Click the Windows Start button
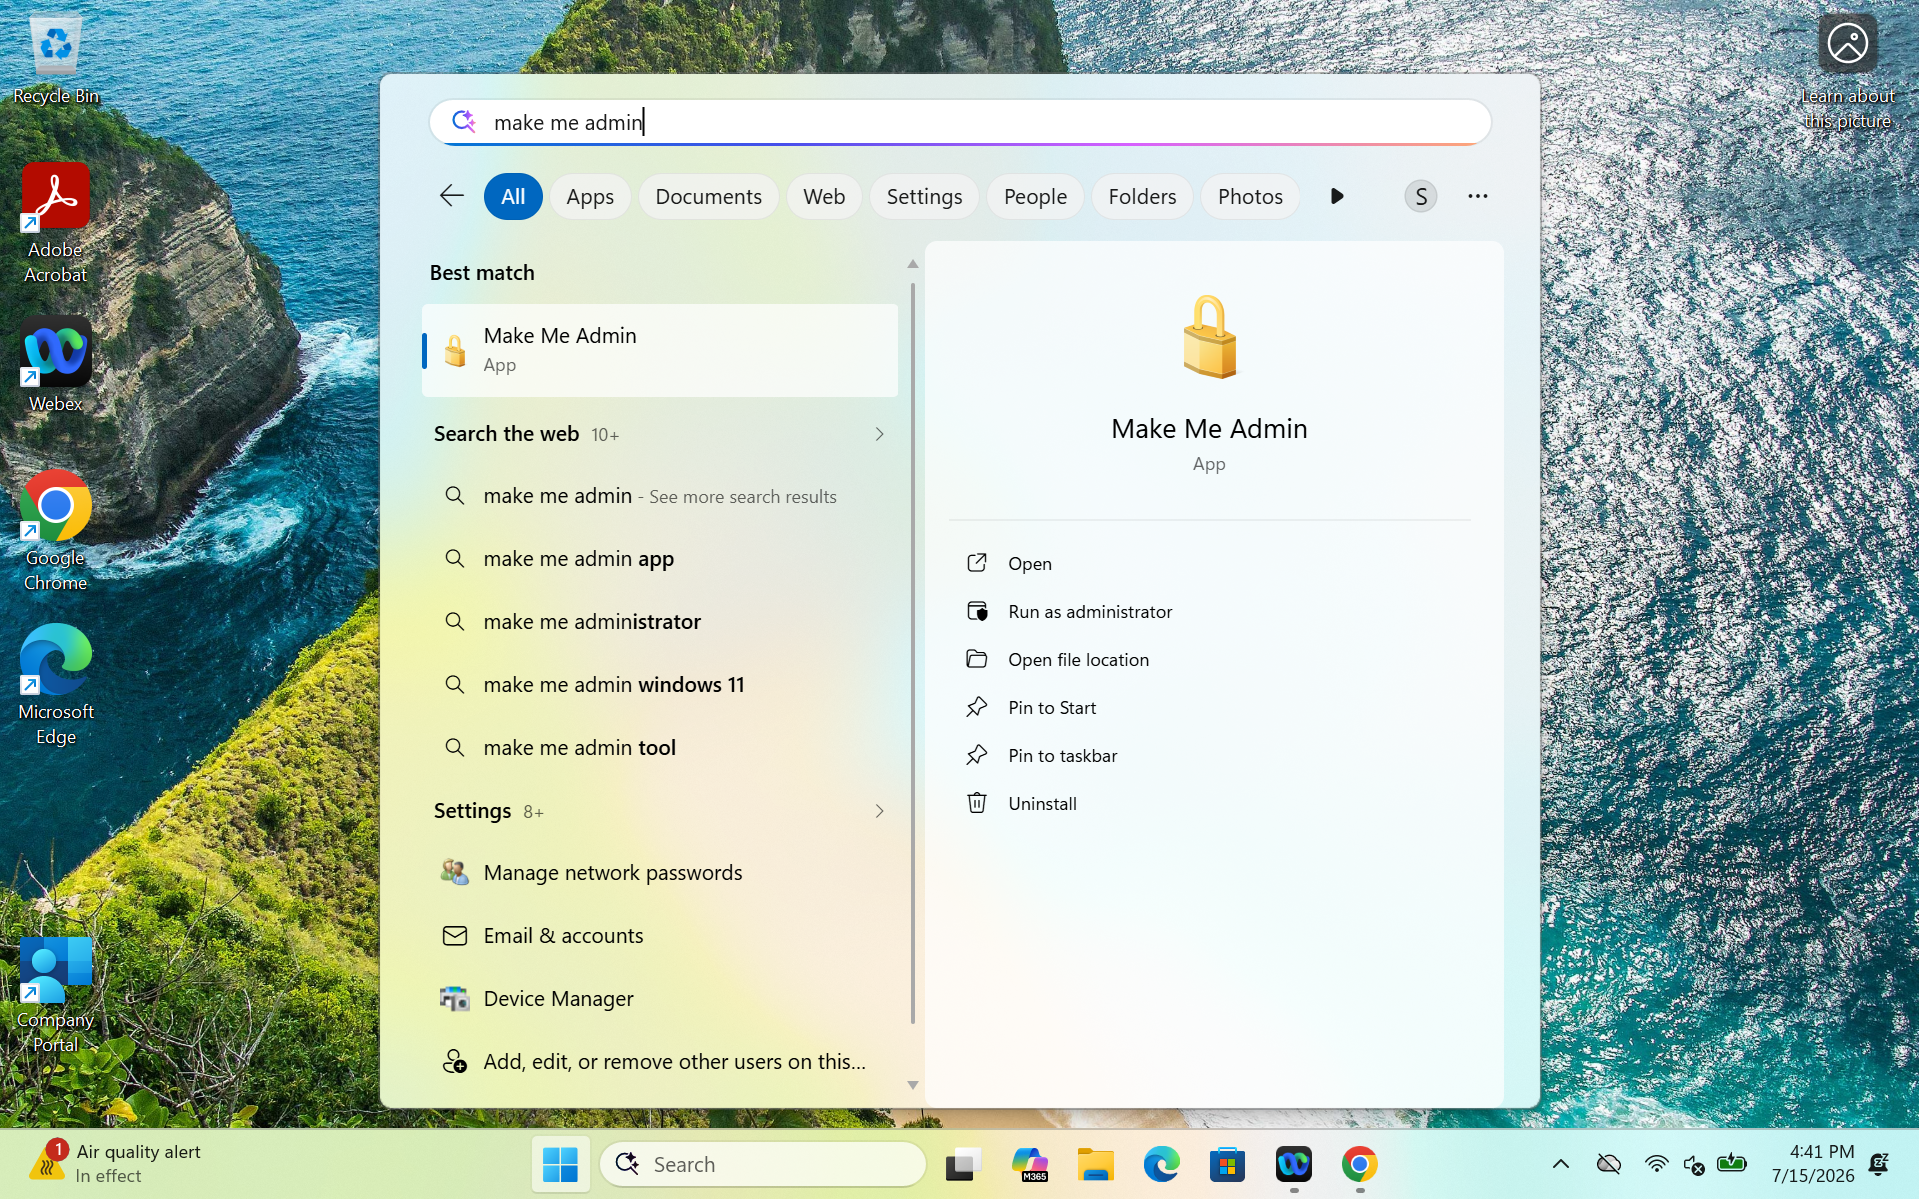The width and height of the screenshot is (1919, 1199). pos(560,1164)
